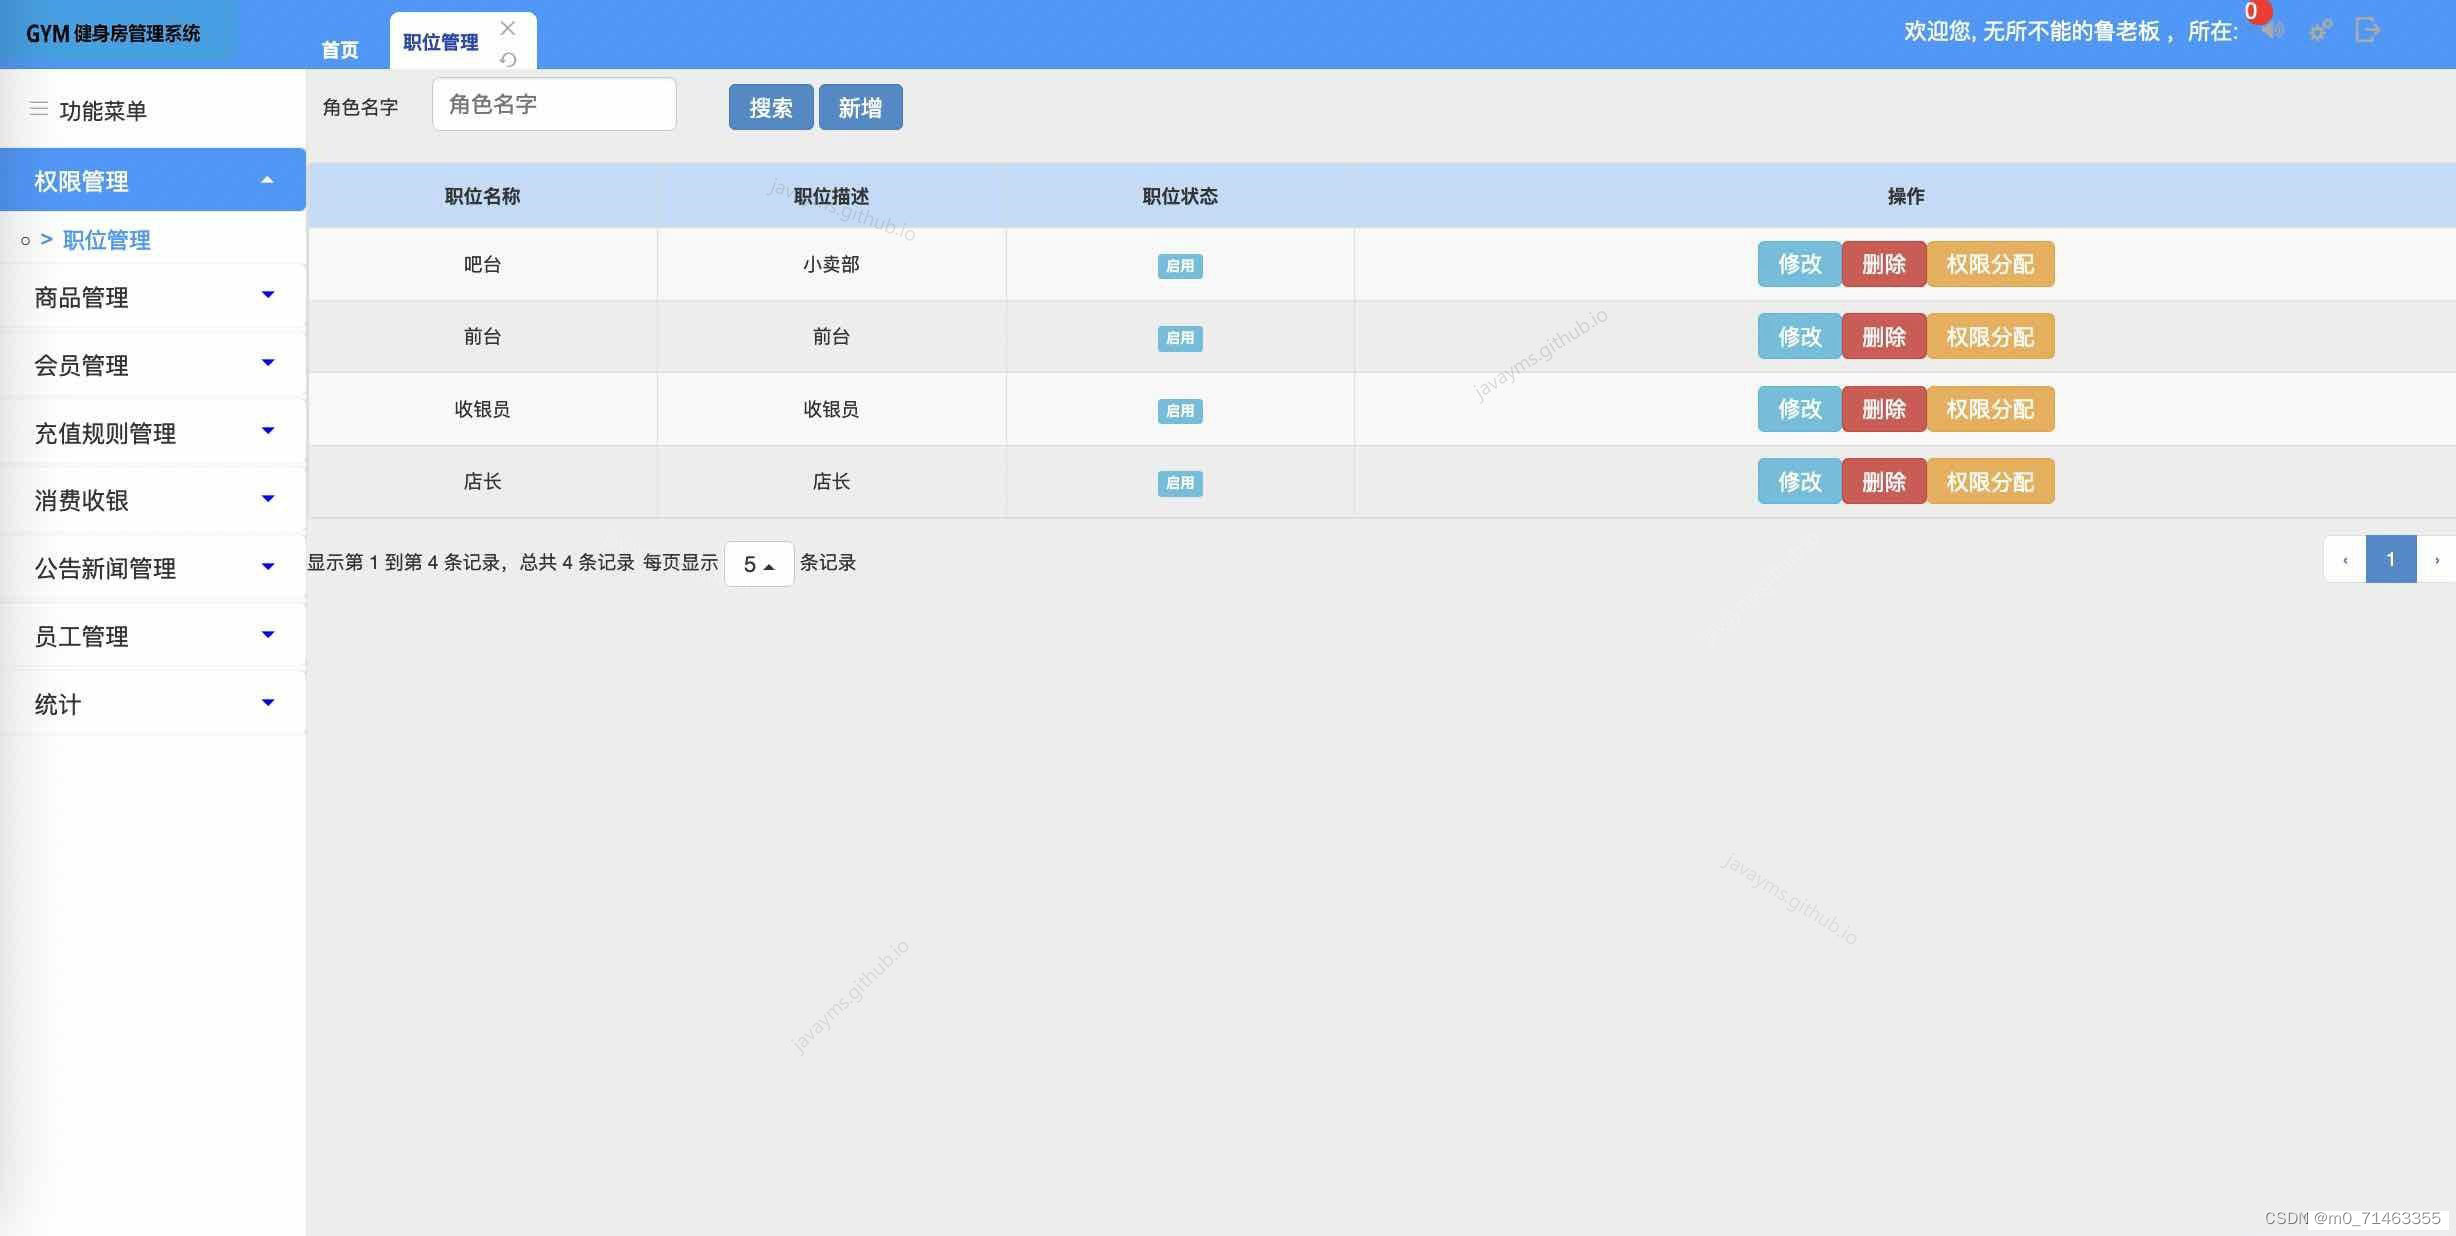Click the 启用 status badge for 收银员
This screenshot has width=2456, height=1236.
coord(1180,411)
